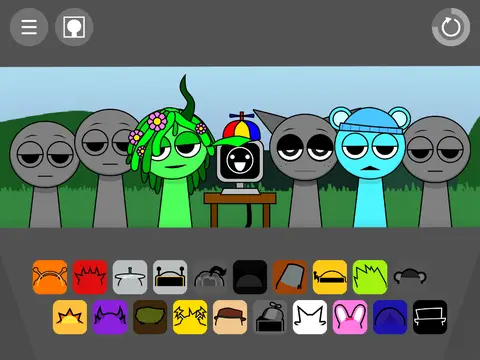Image resolution: width=480 pixels, height=360 pixels.
Task: Click the circular reset arrow button
Action: tap(451, 27)
